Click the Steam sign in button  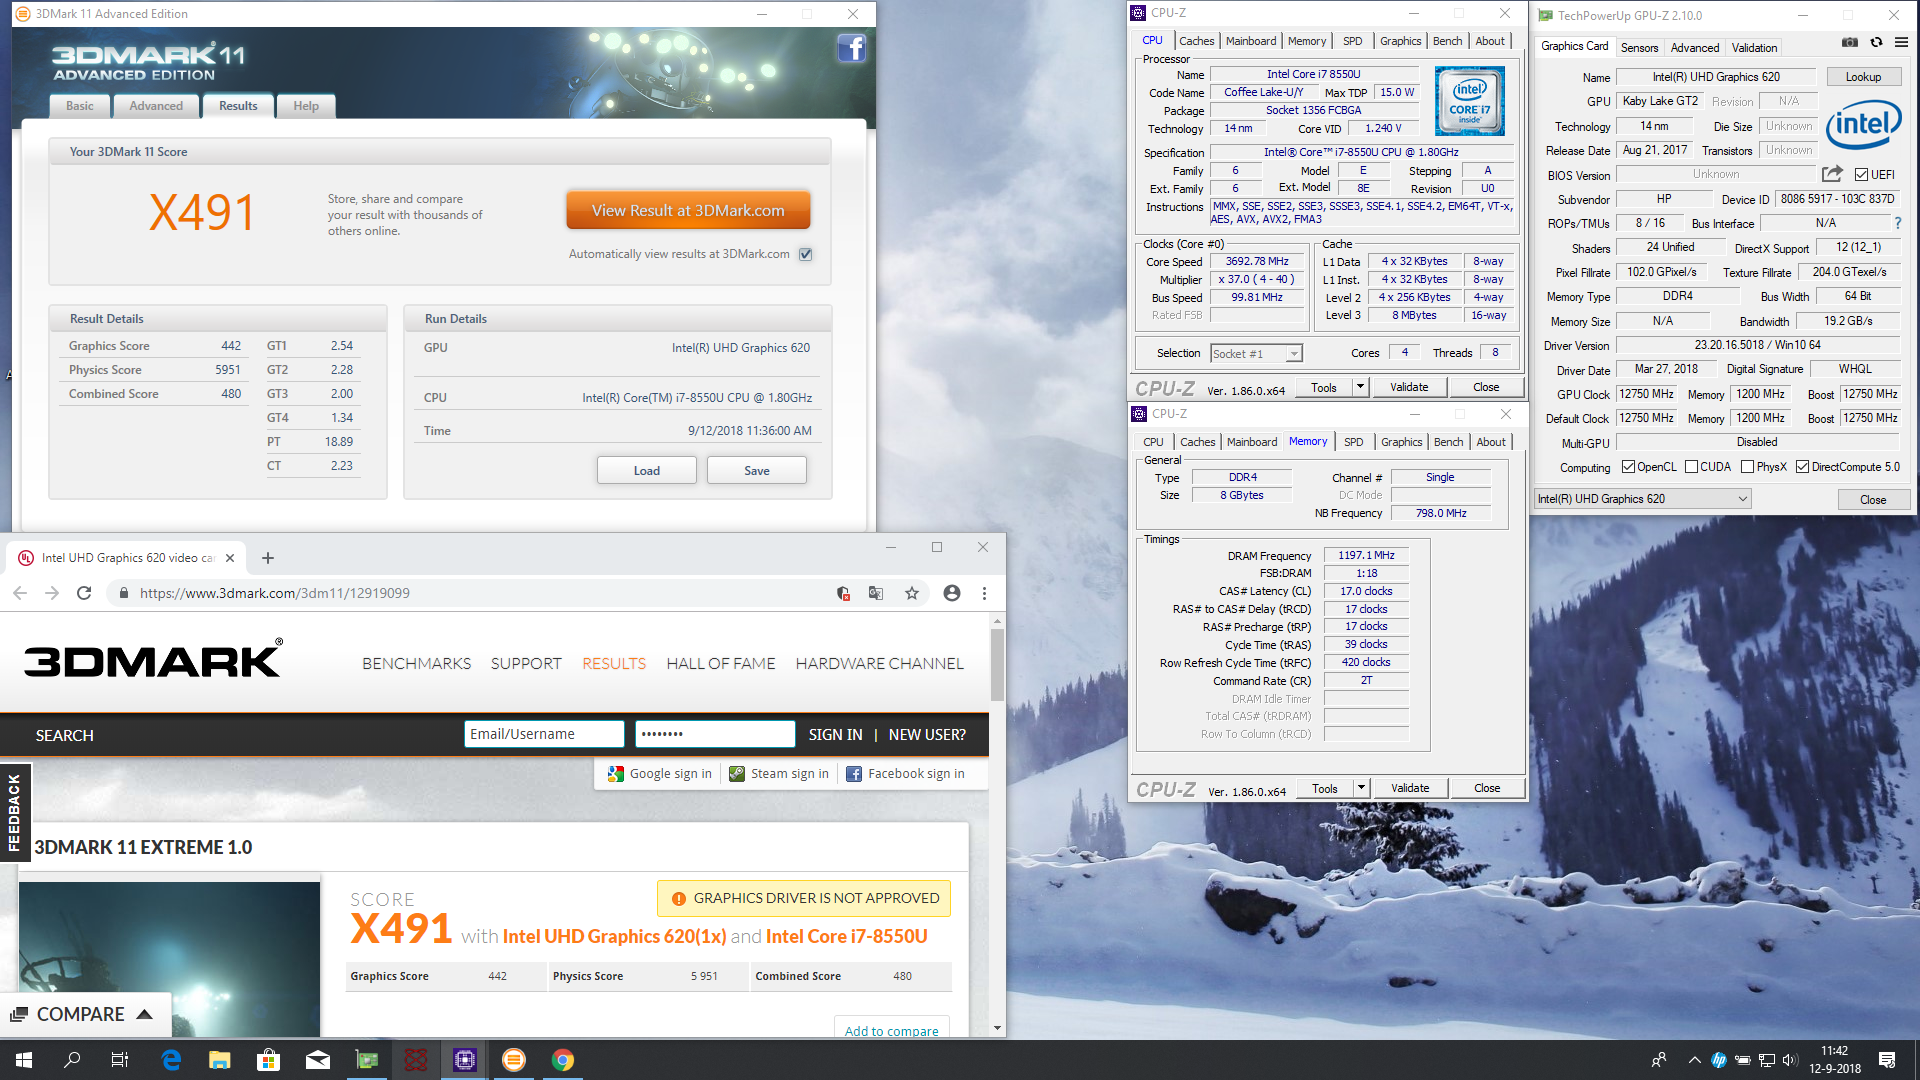pyautogui.click(x=779, y=774)
